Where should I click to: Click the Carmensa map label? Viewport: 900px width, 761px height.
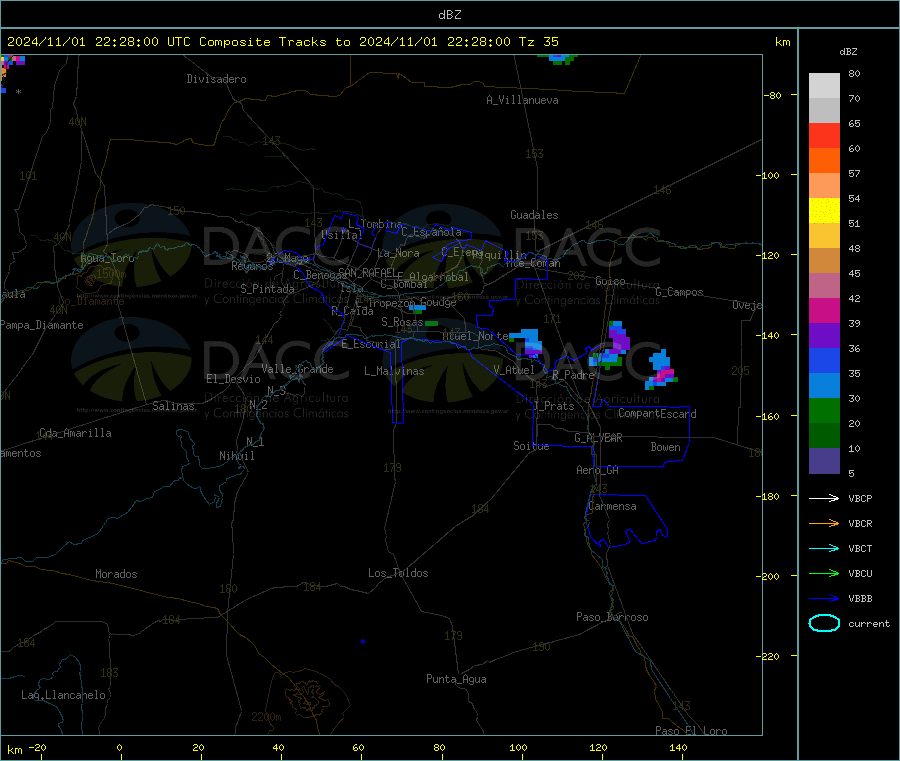612,506
